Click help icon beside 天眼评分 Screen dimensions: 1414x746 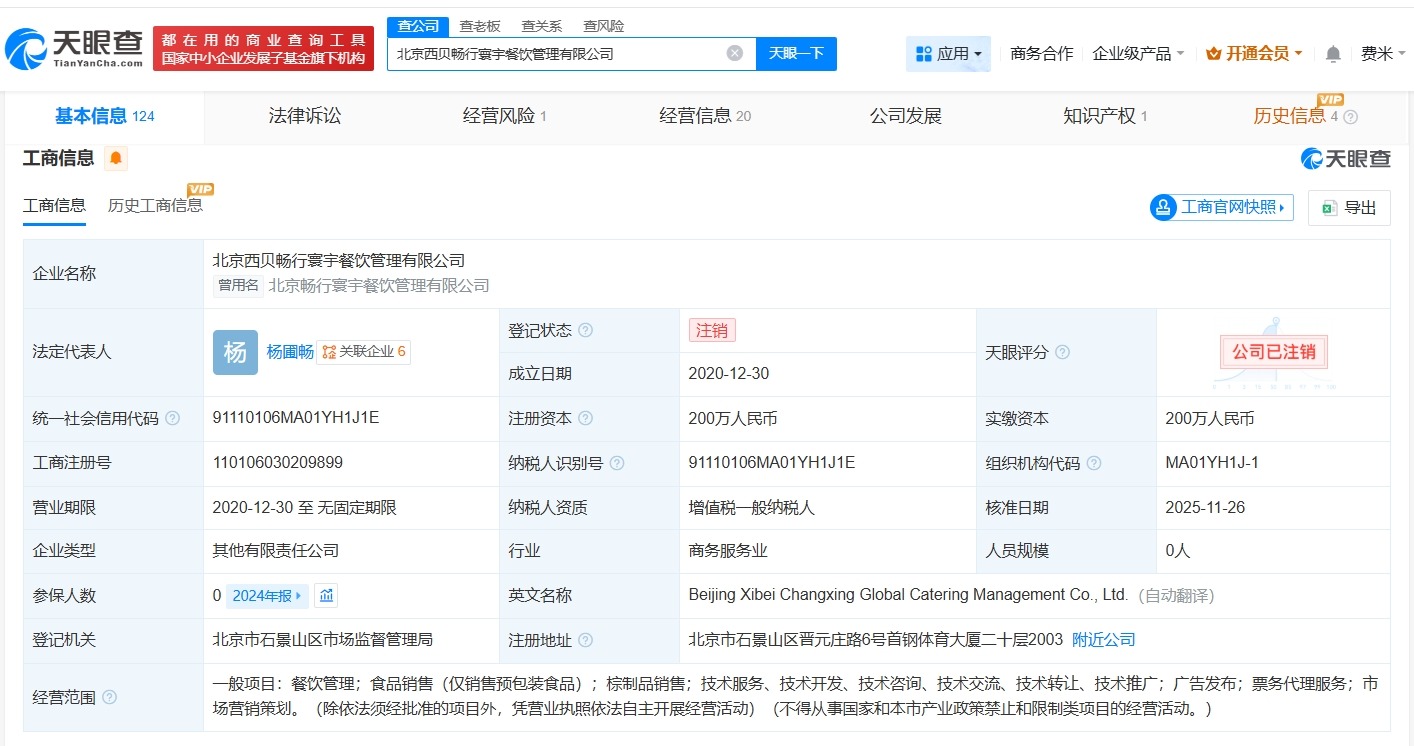coord(1063,353)
